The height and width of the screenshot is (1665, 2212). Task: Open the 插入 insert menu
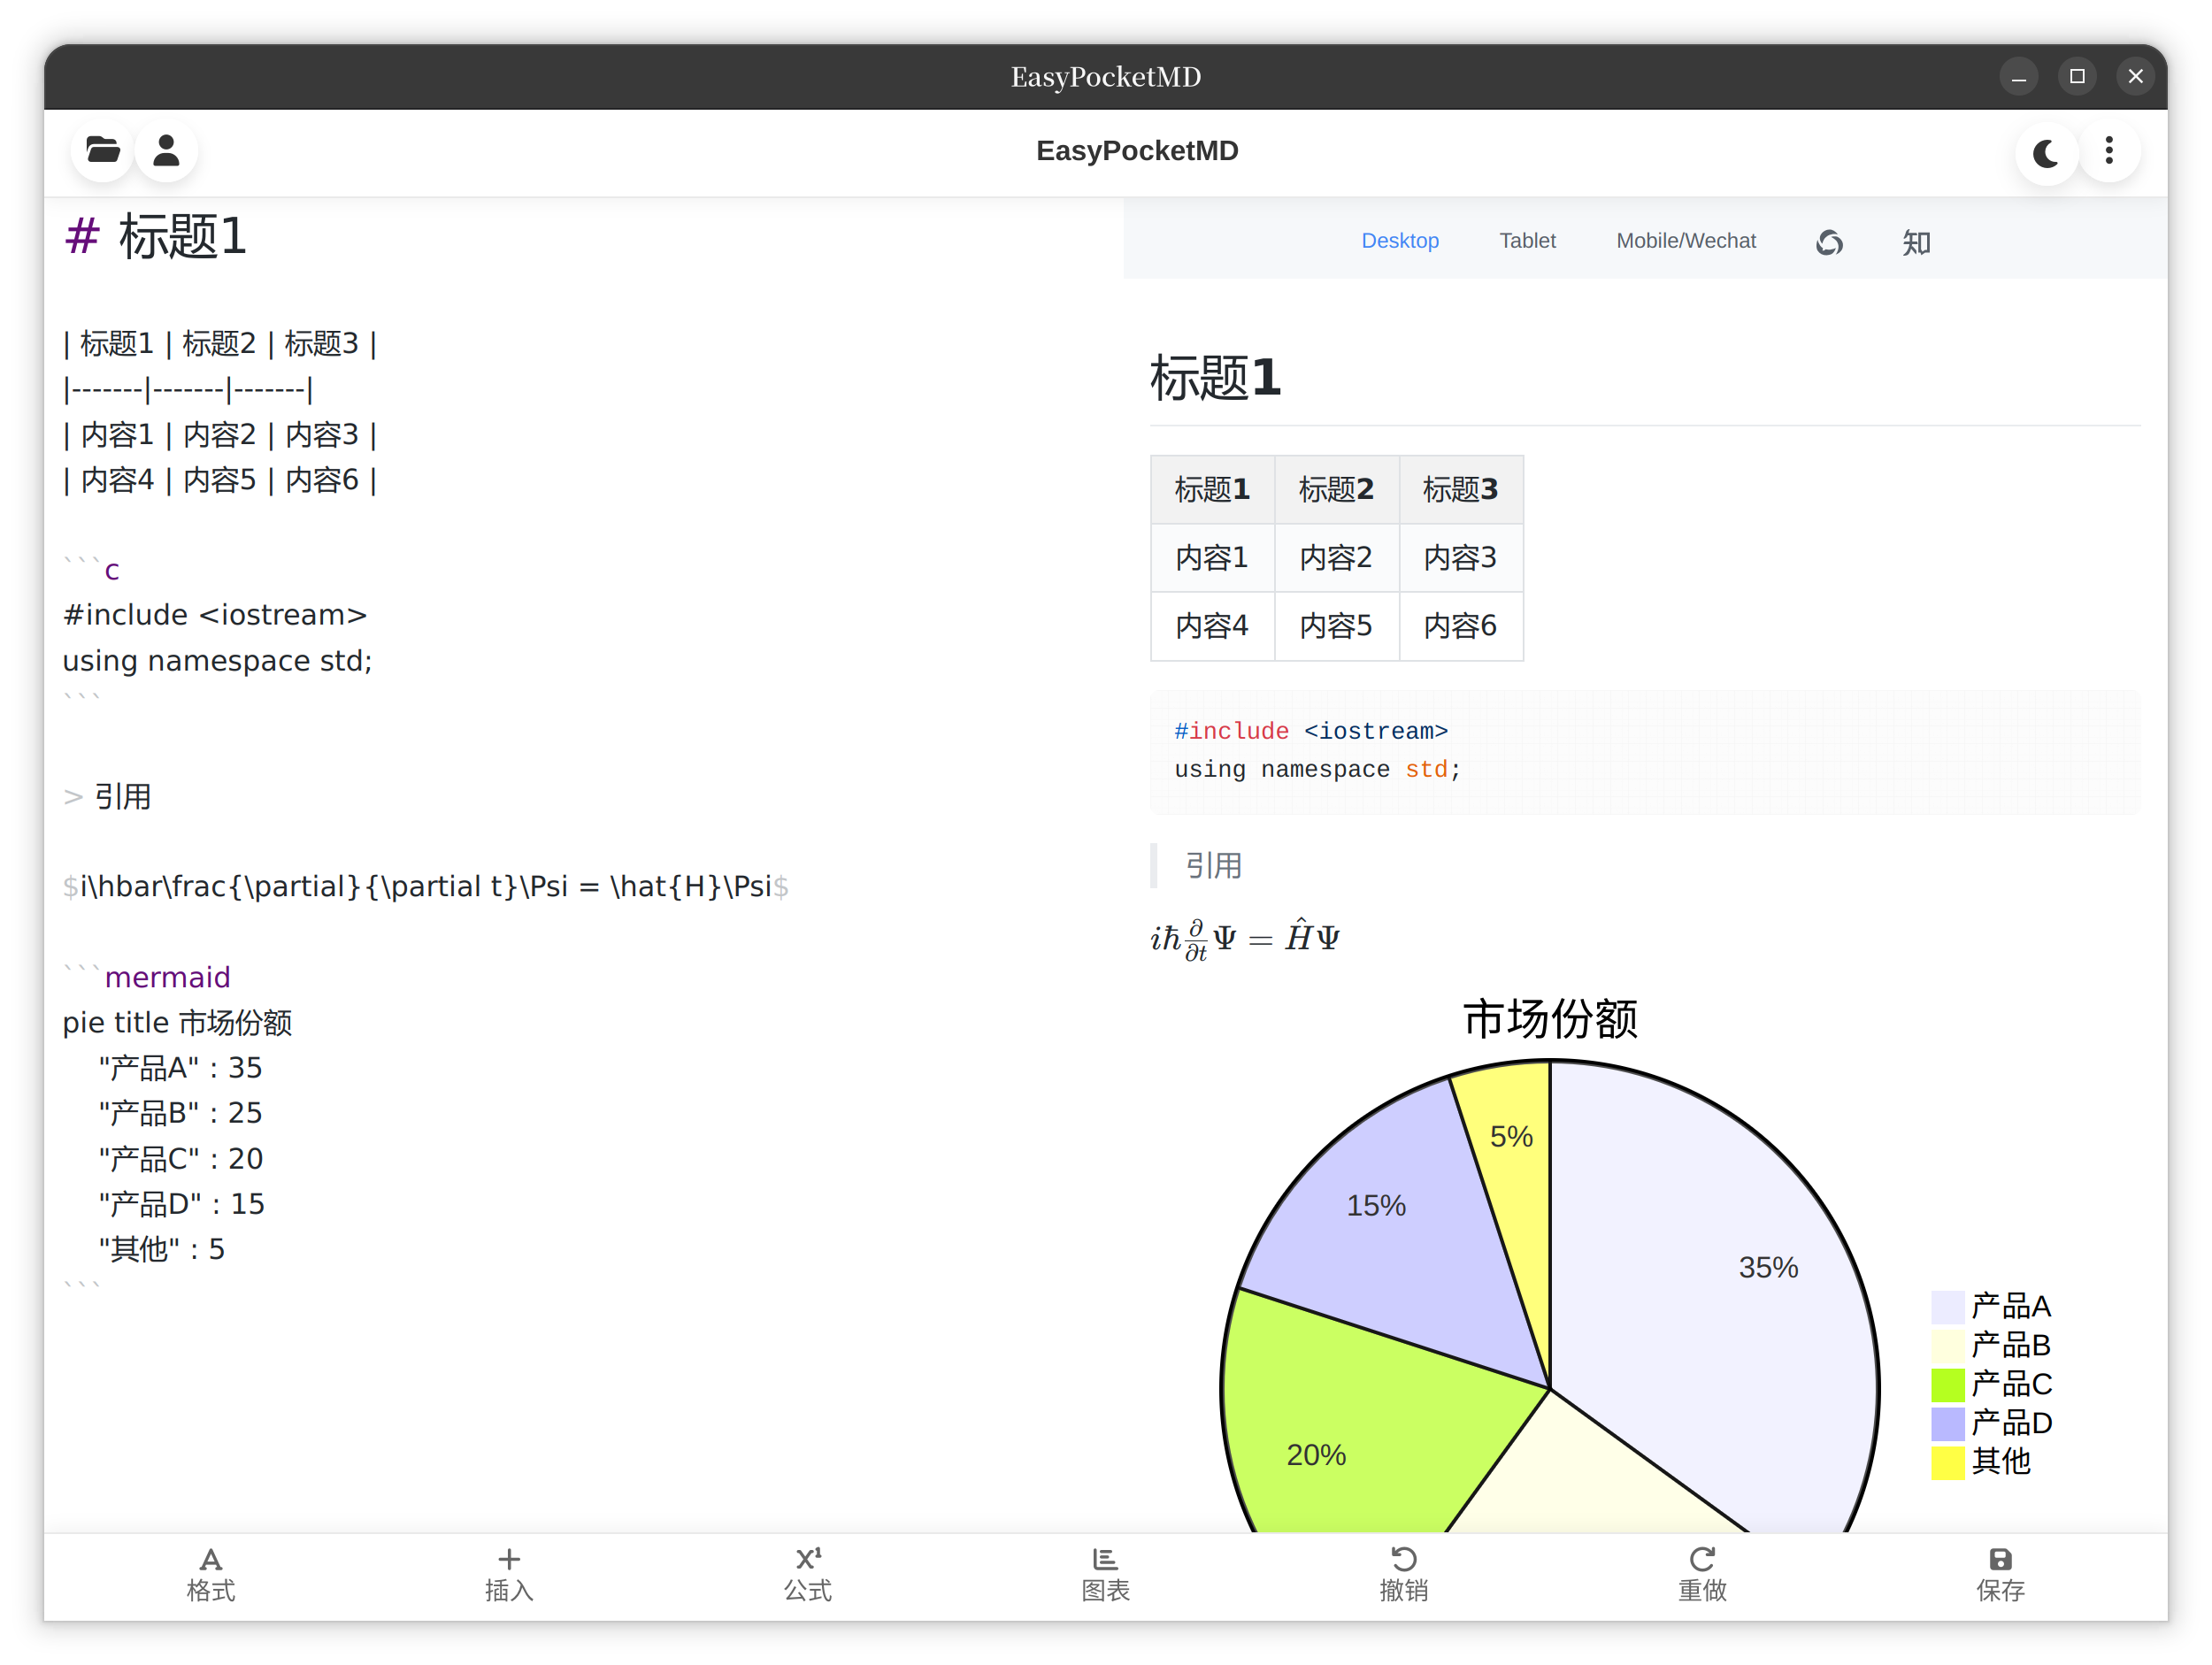point(509,1575)
